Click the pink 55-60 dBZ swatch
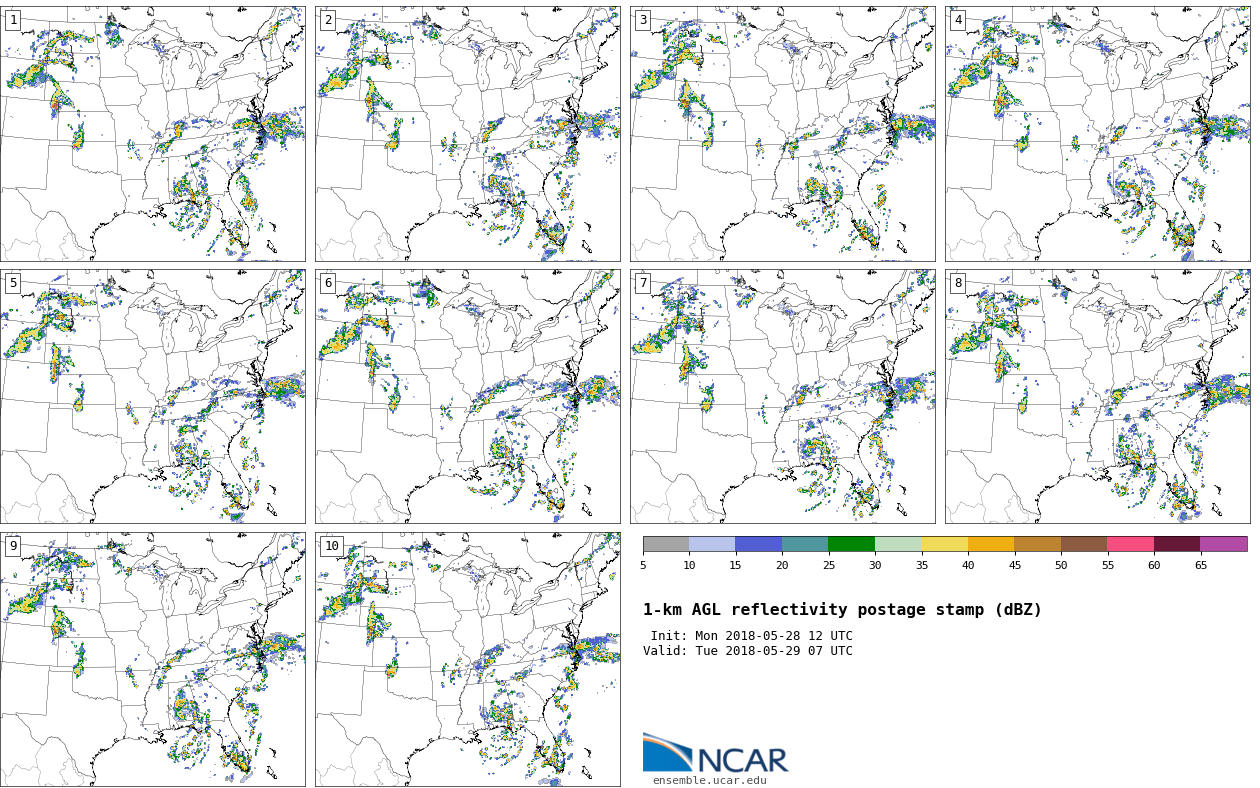1260x788 pixels. (x=1130, y=544)
